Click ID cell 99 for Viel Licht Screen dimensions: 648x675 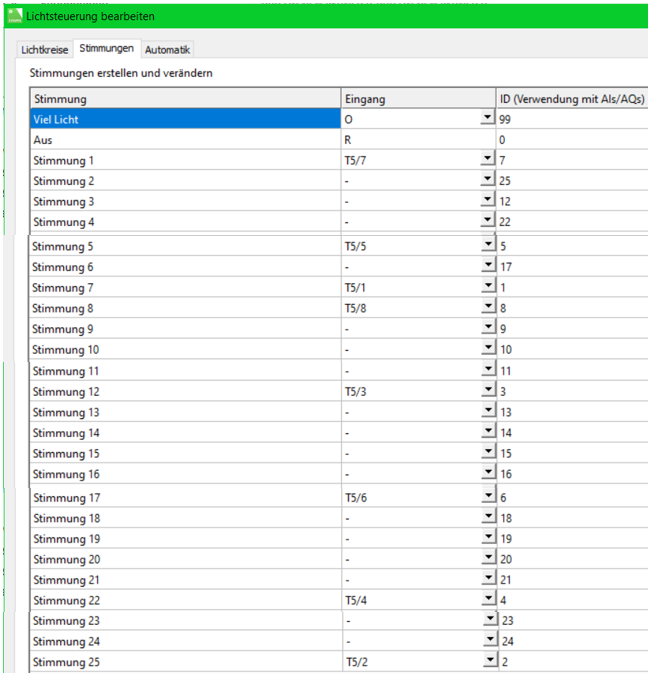coord(572,119)
